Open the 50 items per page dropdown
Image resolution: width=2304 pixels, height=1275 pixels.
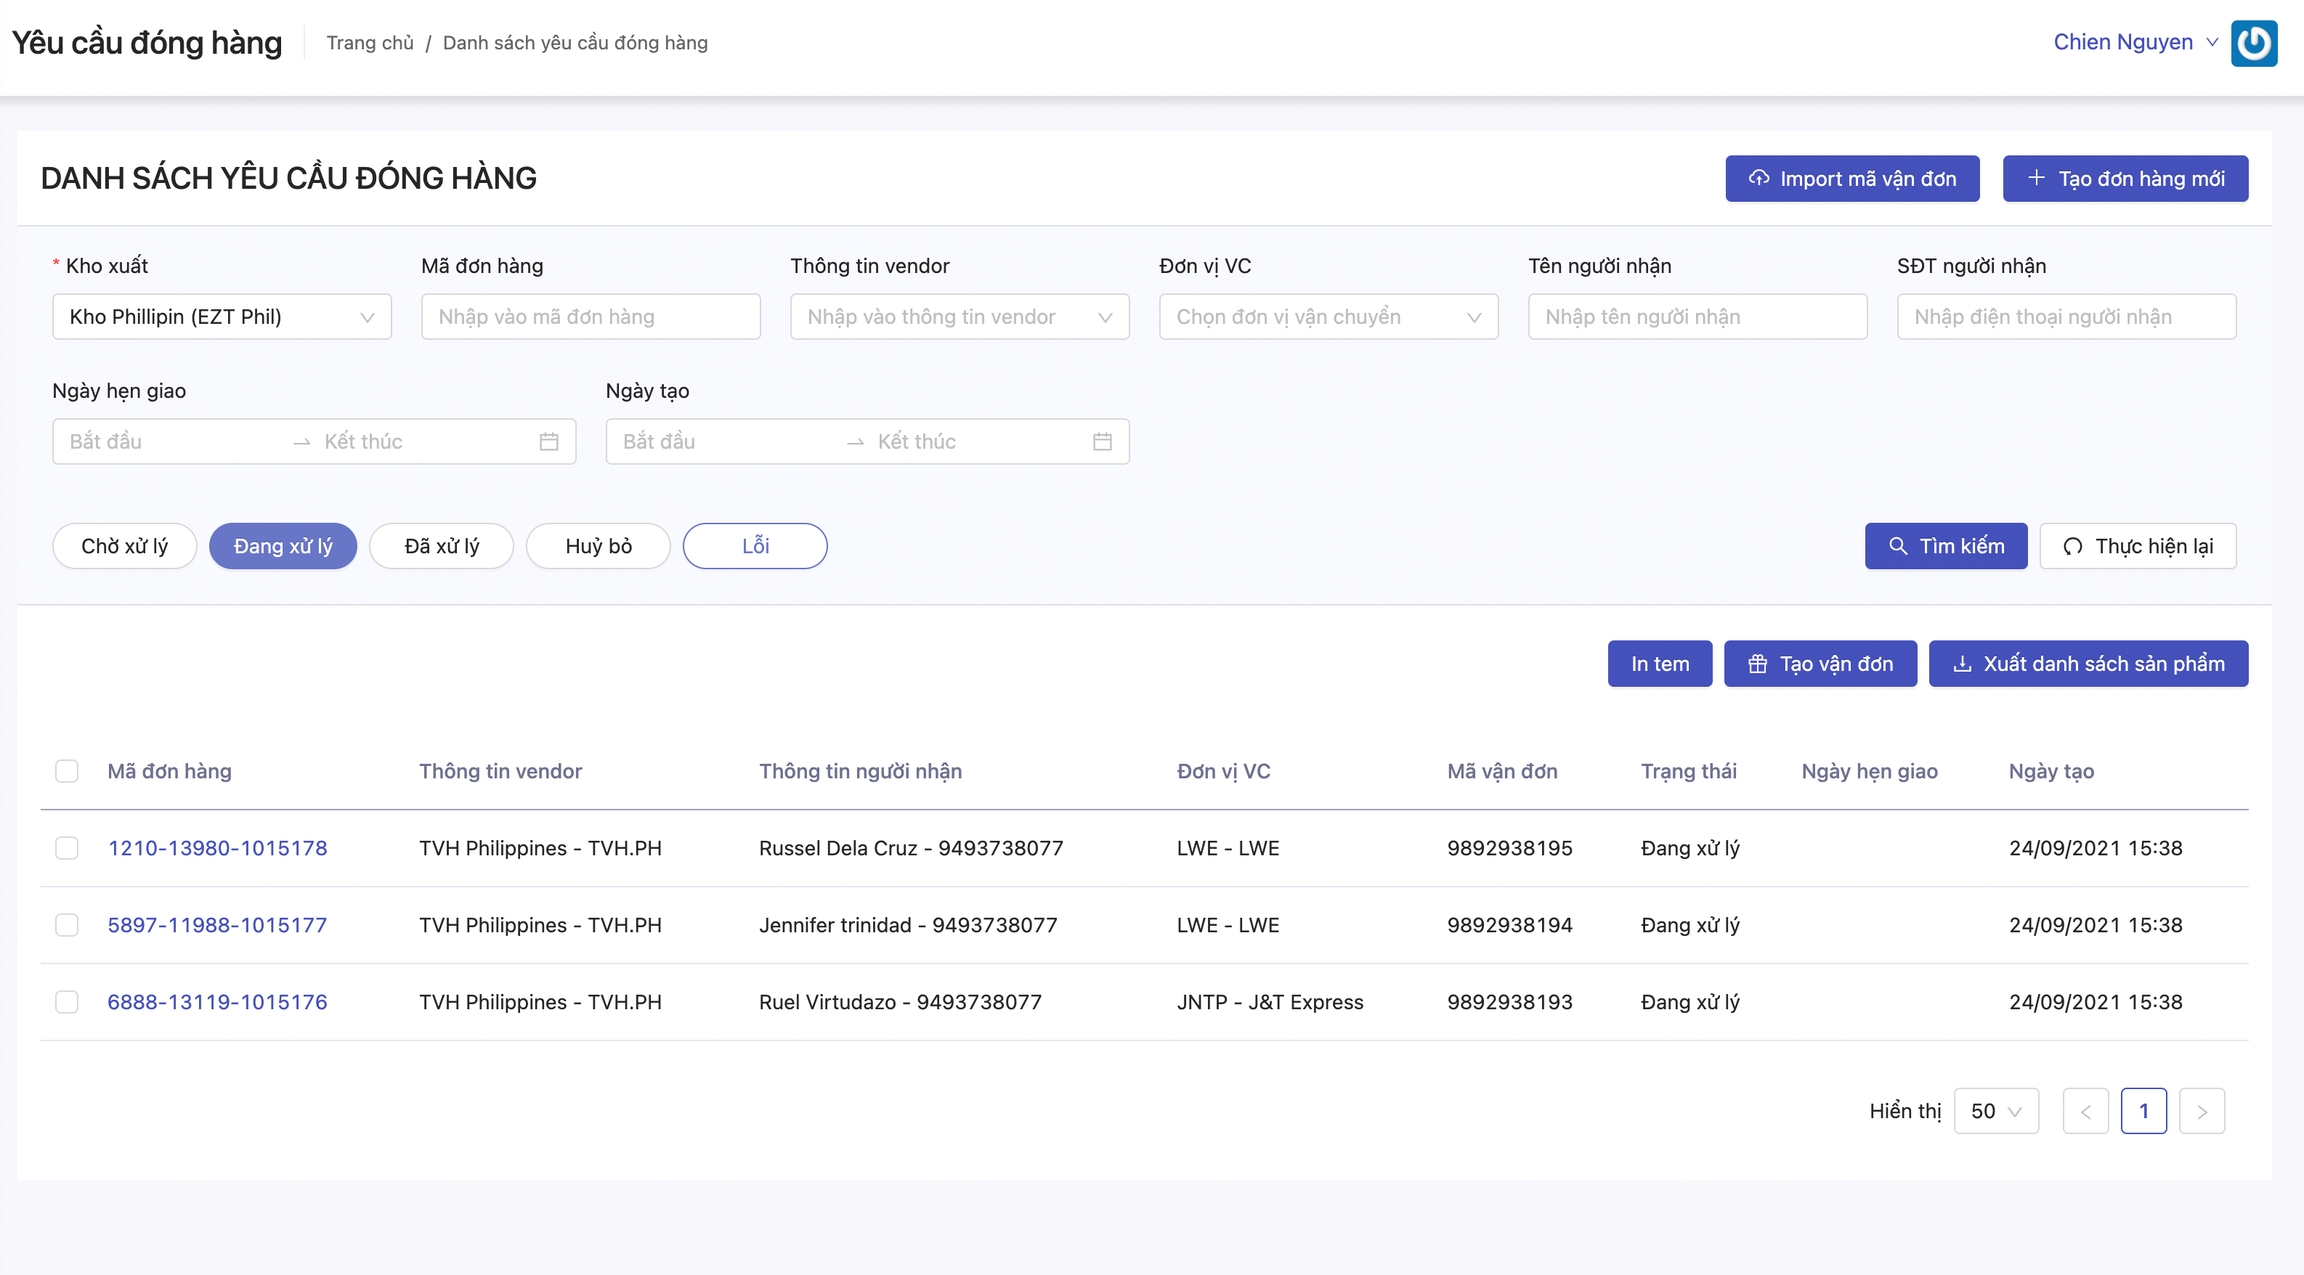(1995, 1111)
